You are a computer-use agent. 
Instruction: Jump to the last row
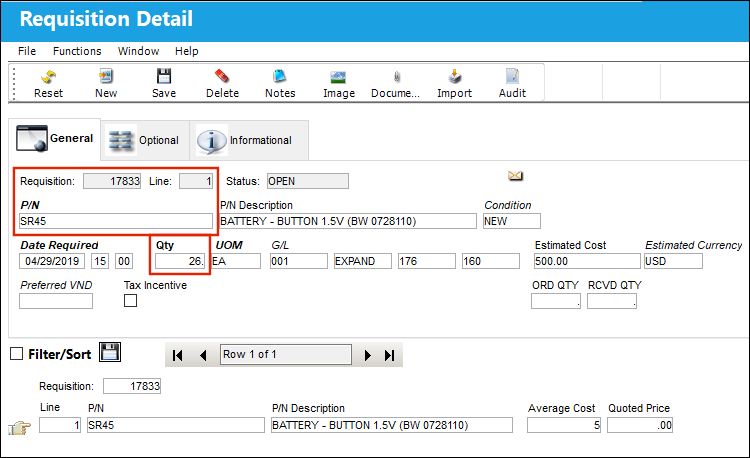[389, 355]
